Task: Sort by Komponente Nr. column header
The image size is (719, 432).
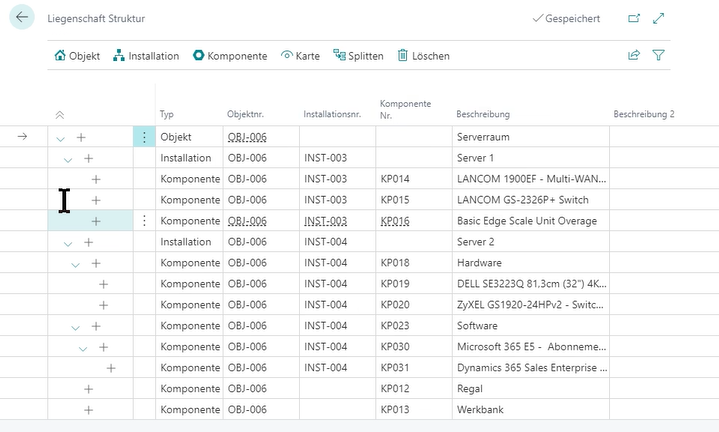Action: (405, 110)
